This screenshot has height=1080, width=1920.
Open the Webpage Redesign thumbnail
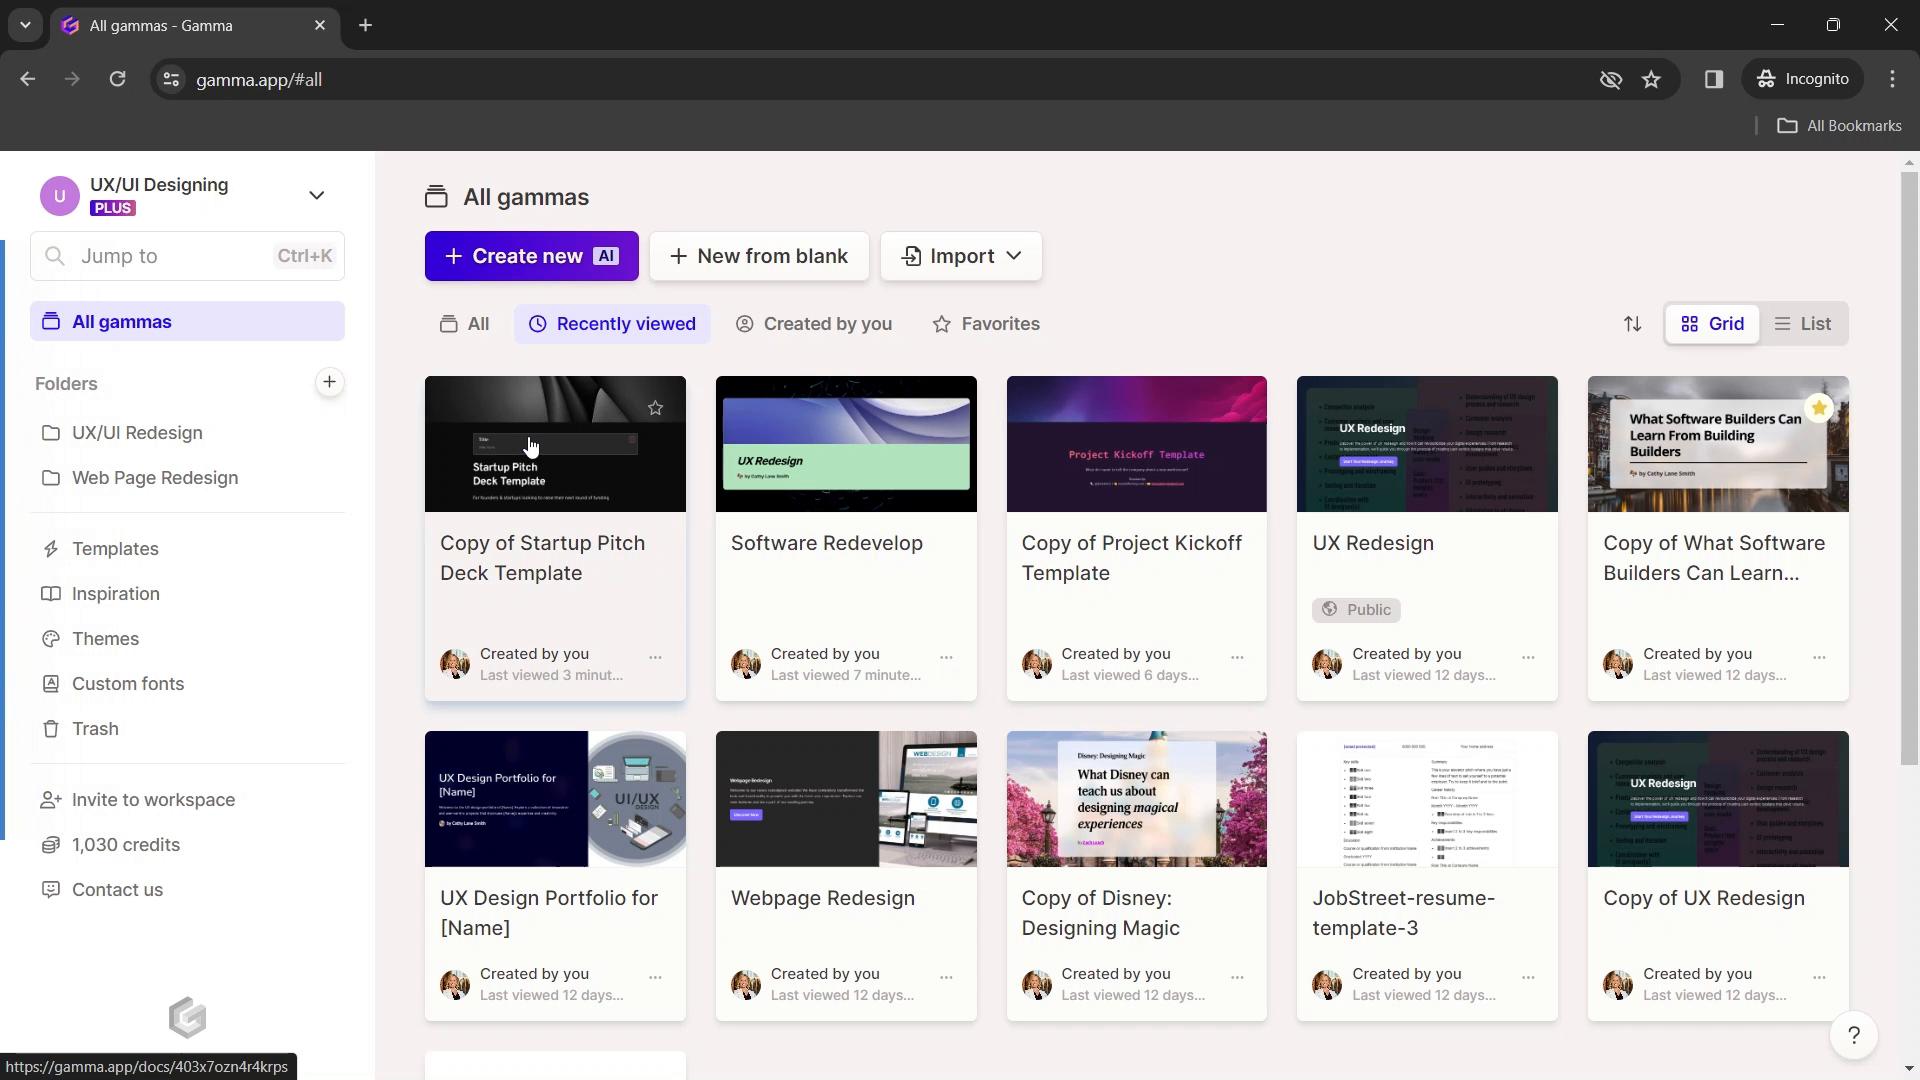[x=847, y=798]
